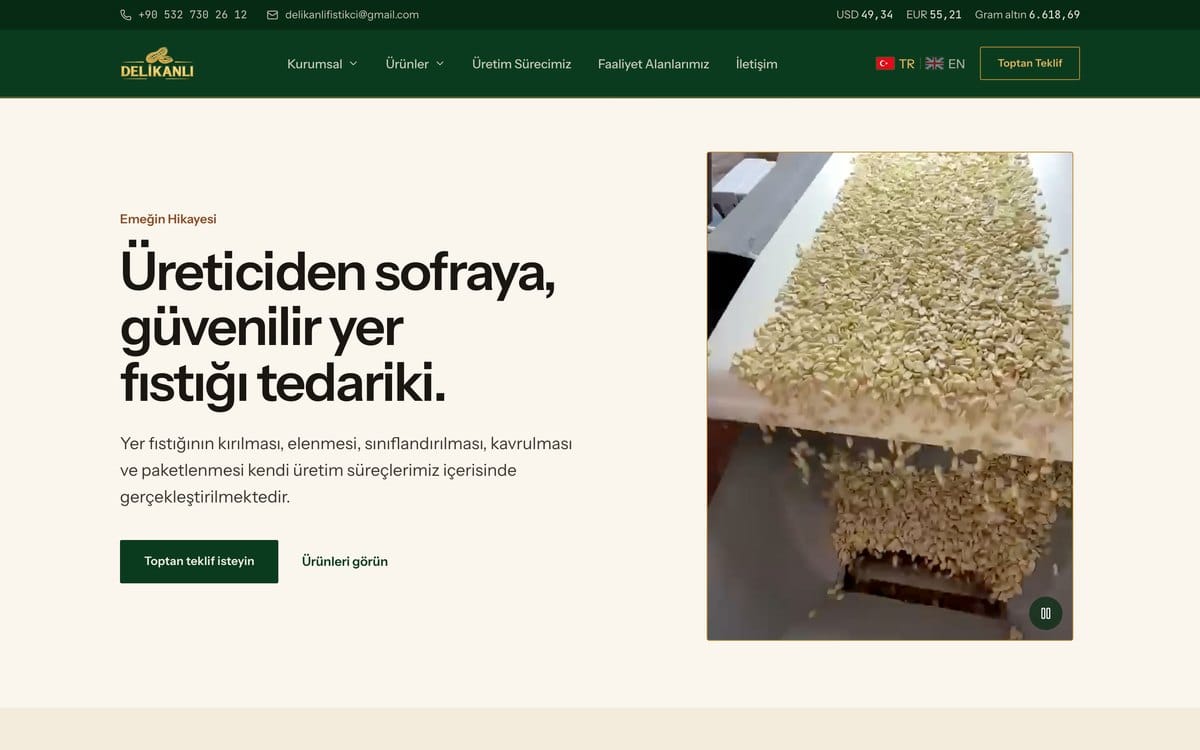Click the phone icon in top bar
1200x750 pixels.
(126, 15)
